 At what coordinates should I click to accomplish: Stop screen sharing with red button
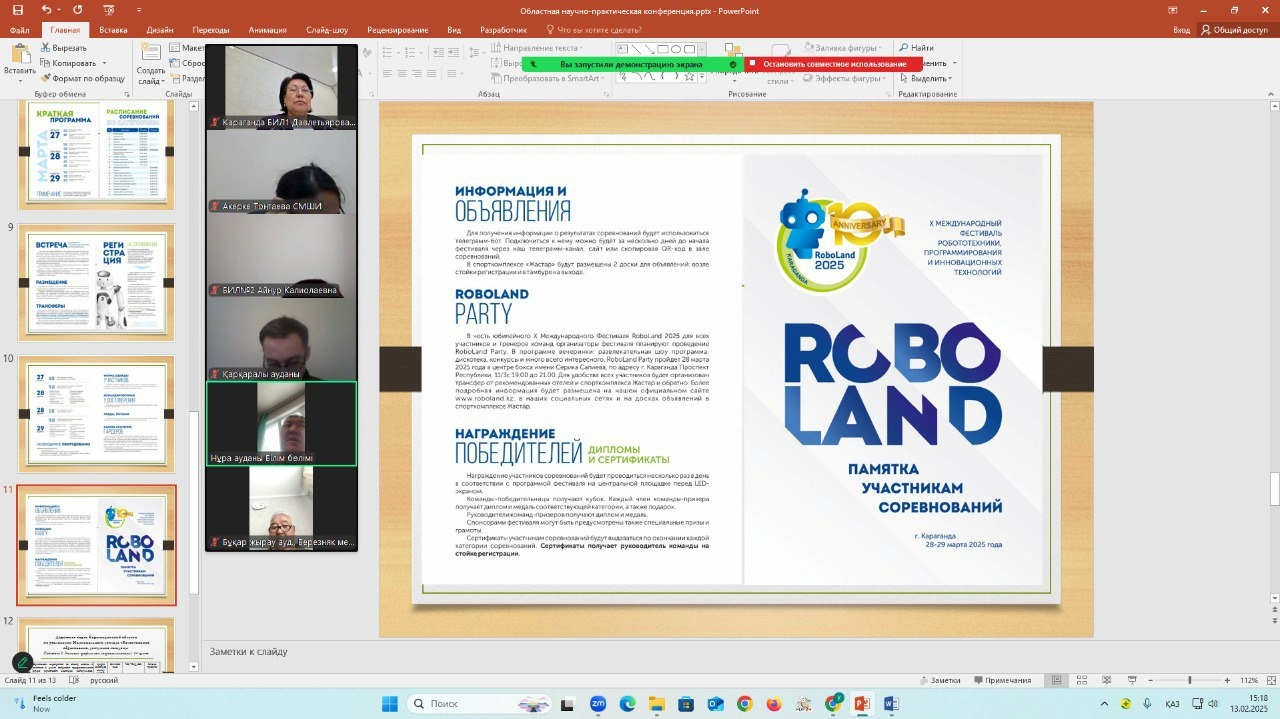pos(833,64)
